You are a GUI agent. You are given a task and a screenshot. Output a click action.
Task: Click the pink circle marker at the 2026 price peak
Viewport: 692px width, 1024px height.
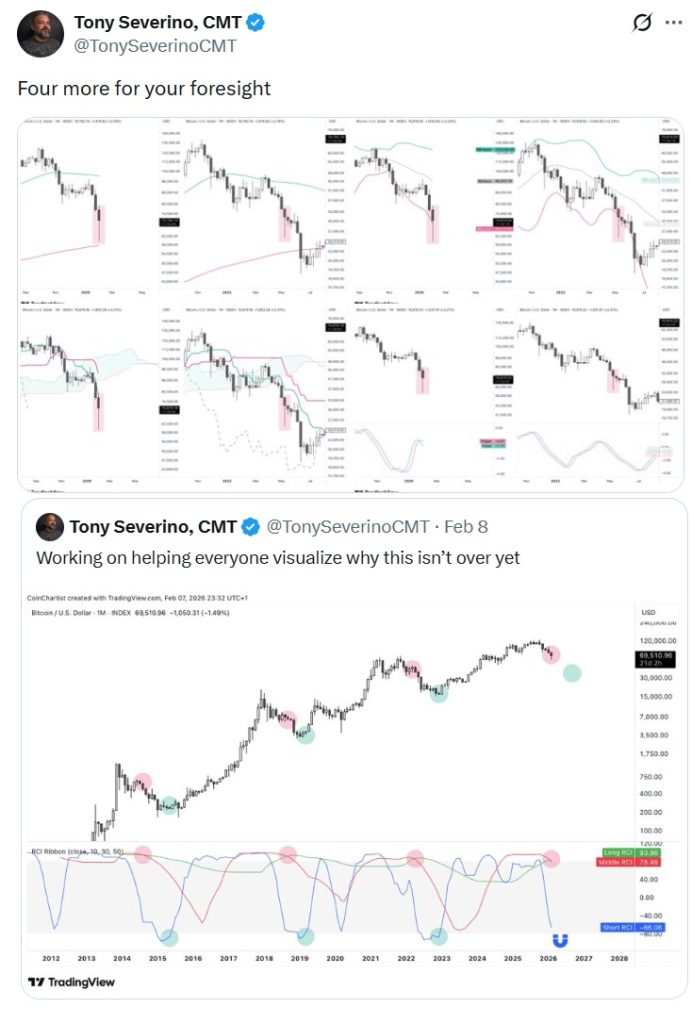[x=551, y=655]
